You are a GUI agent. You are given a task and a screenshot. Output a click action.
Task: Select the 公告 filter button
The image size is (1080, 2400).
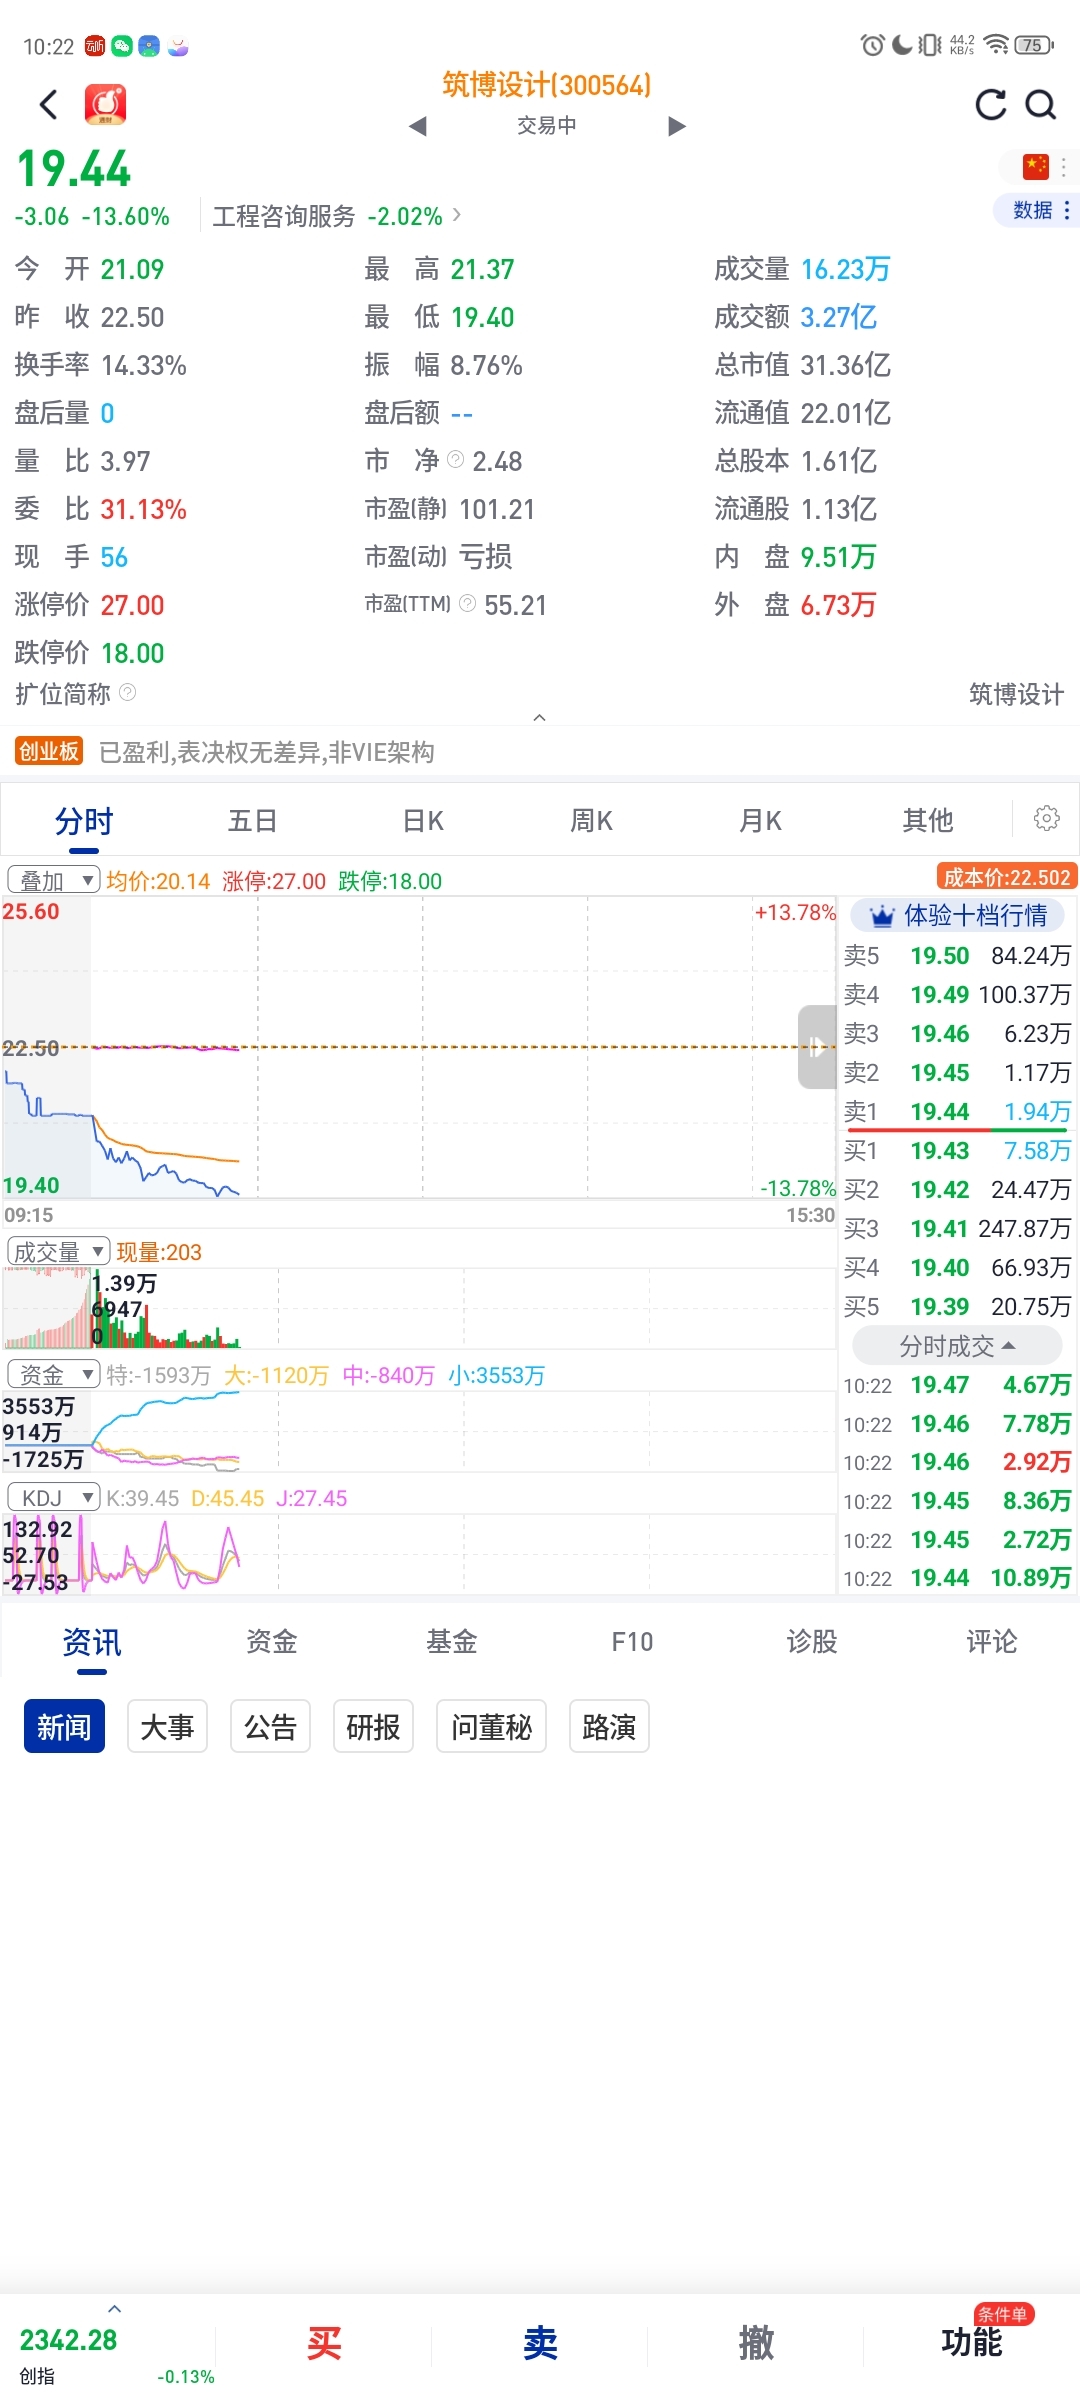270,1726
